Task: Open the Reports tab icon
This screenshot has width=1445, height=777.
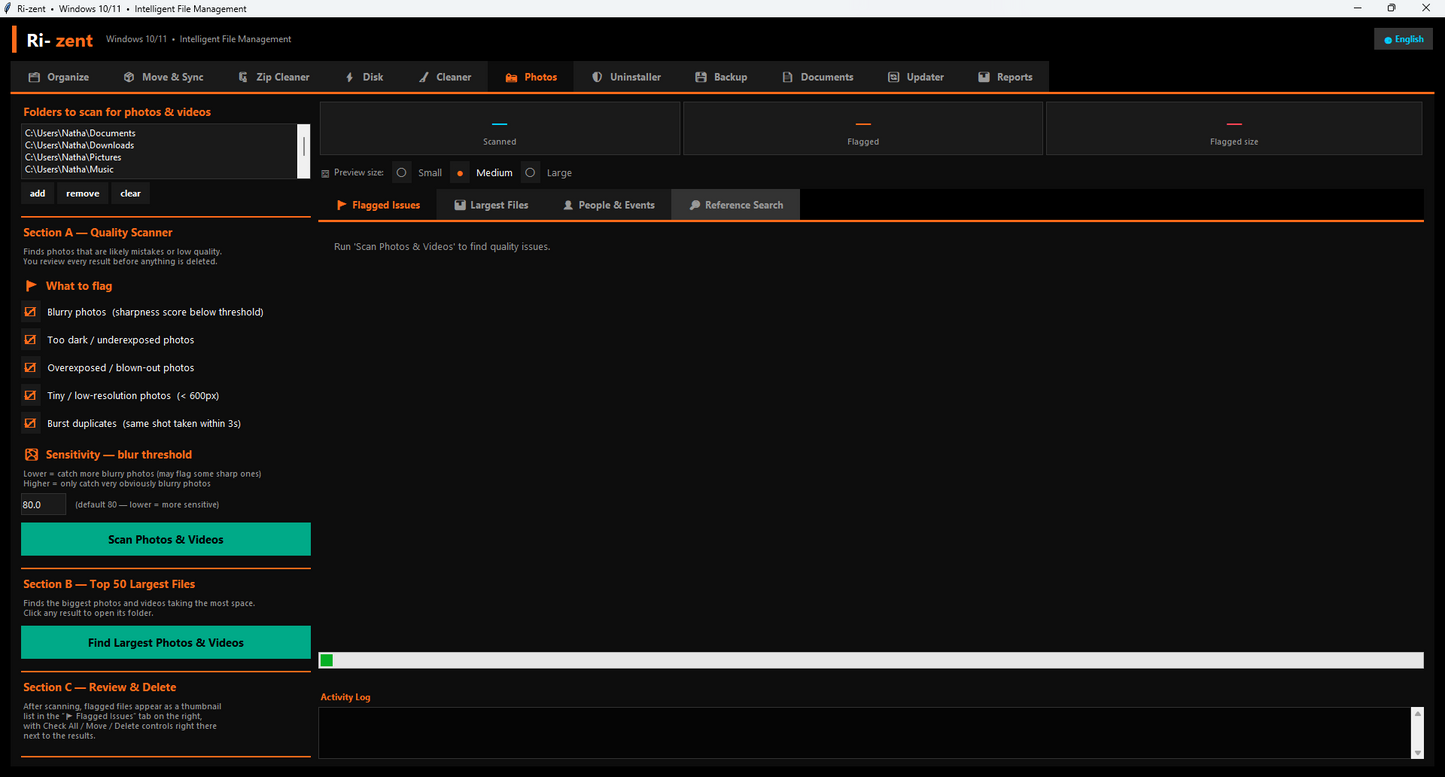Action: tap(984, 77)
